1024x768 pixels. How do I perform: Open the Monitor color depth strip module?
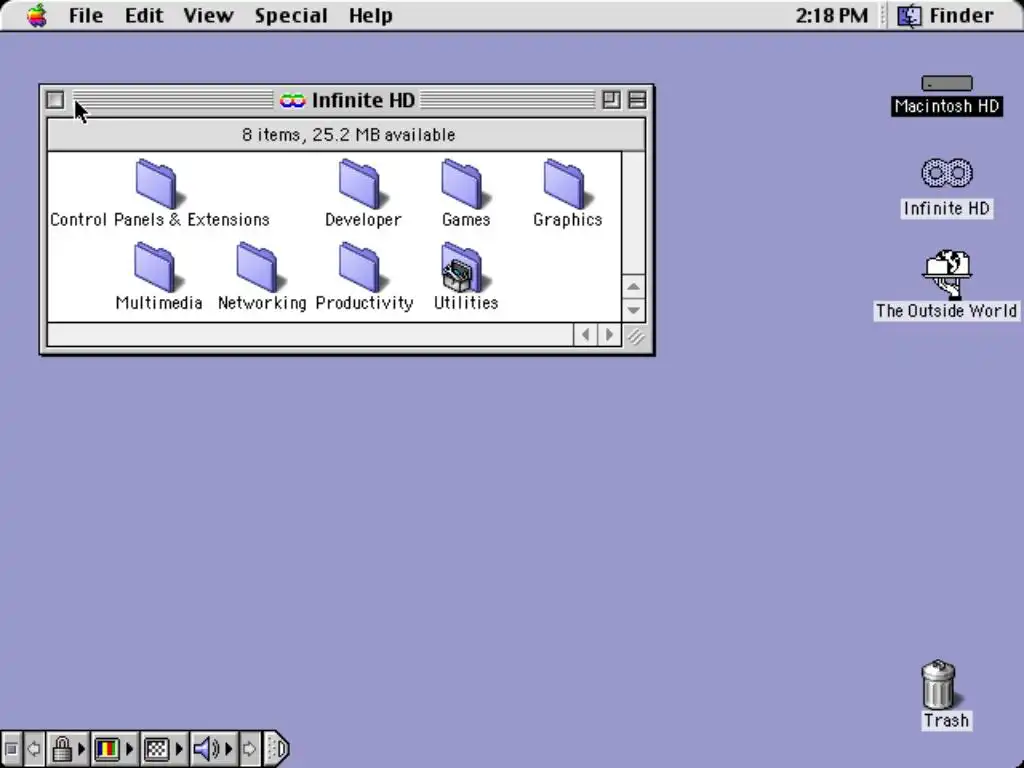pyautogui.click(x=107, y=748)
